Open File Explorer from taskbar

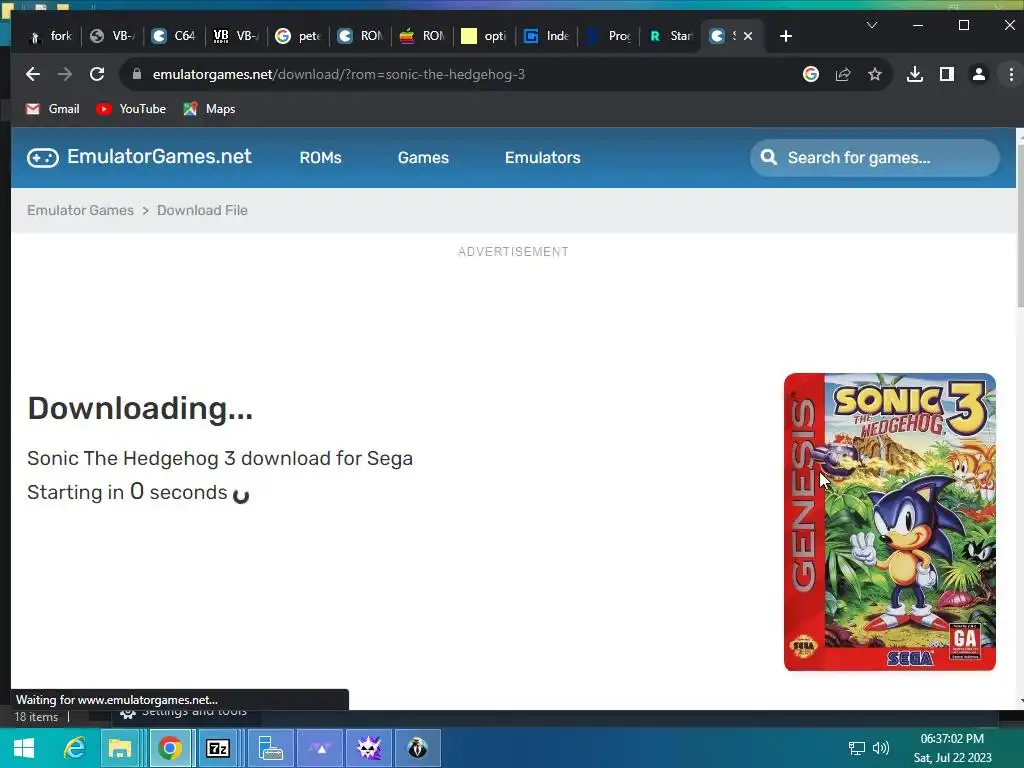120,748
